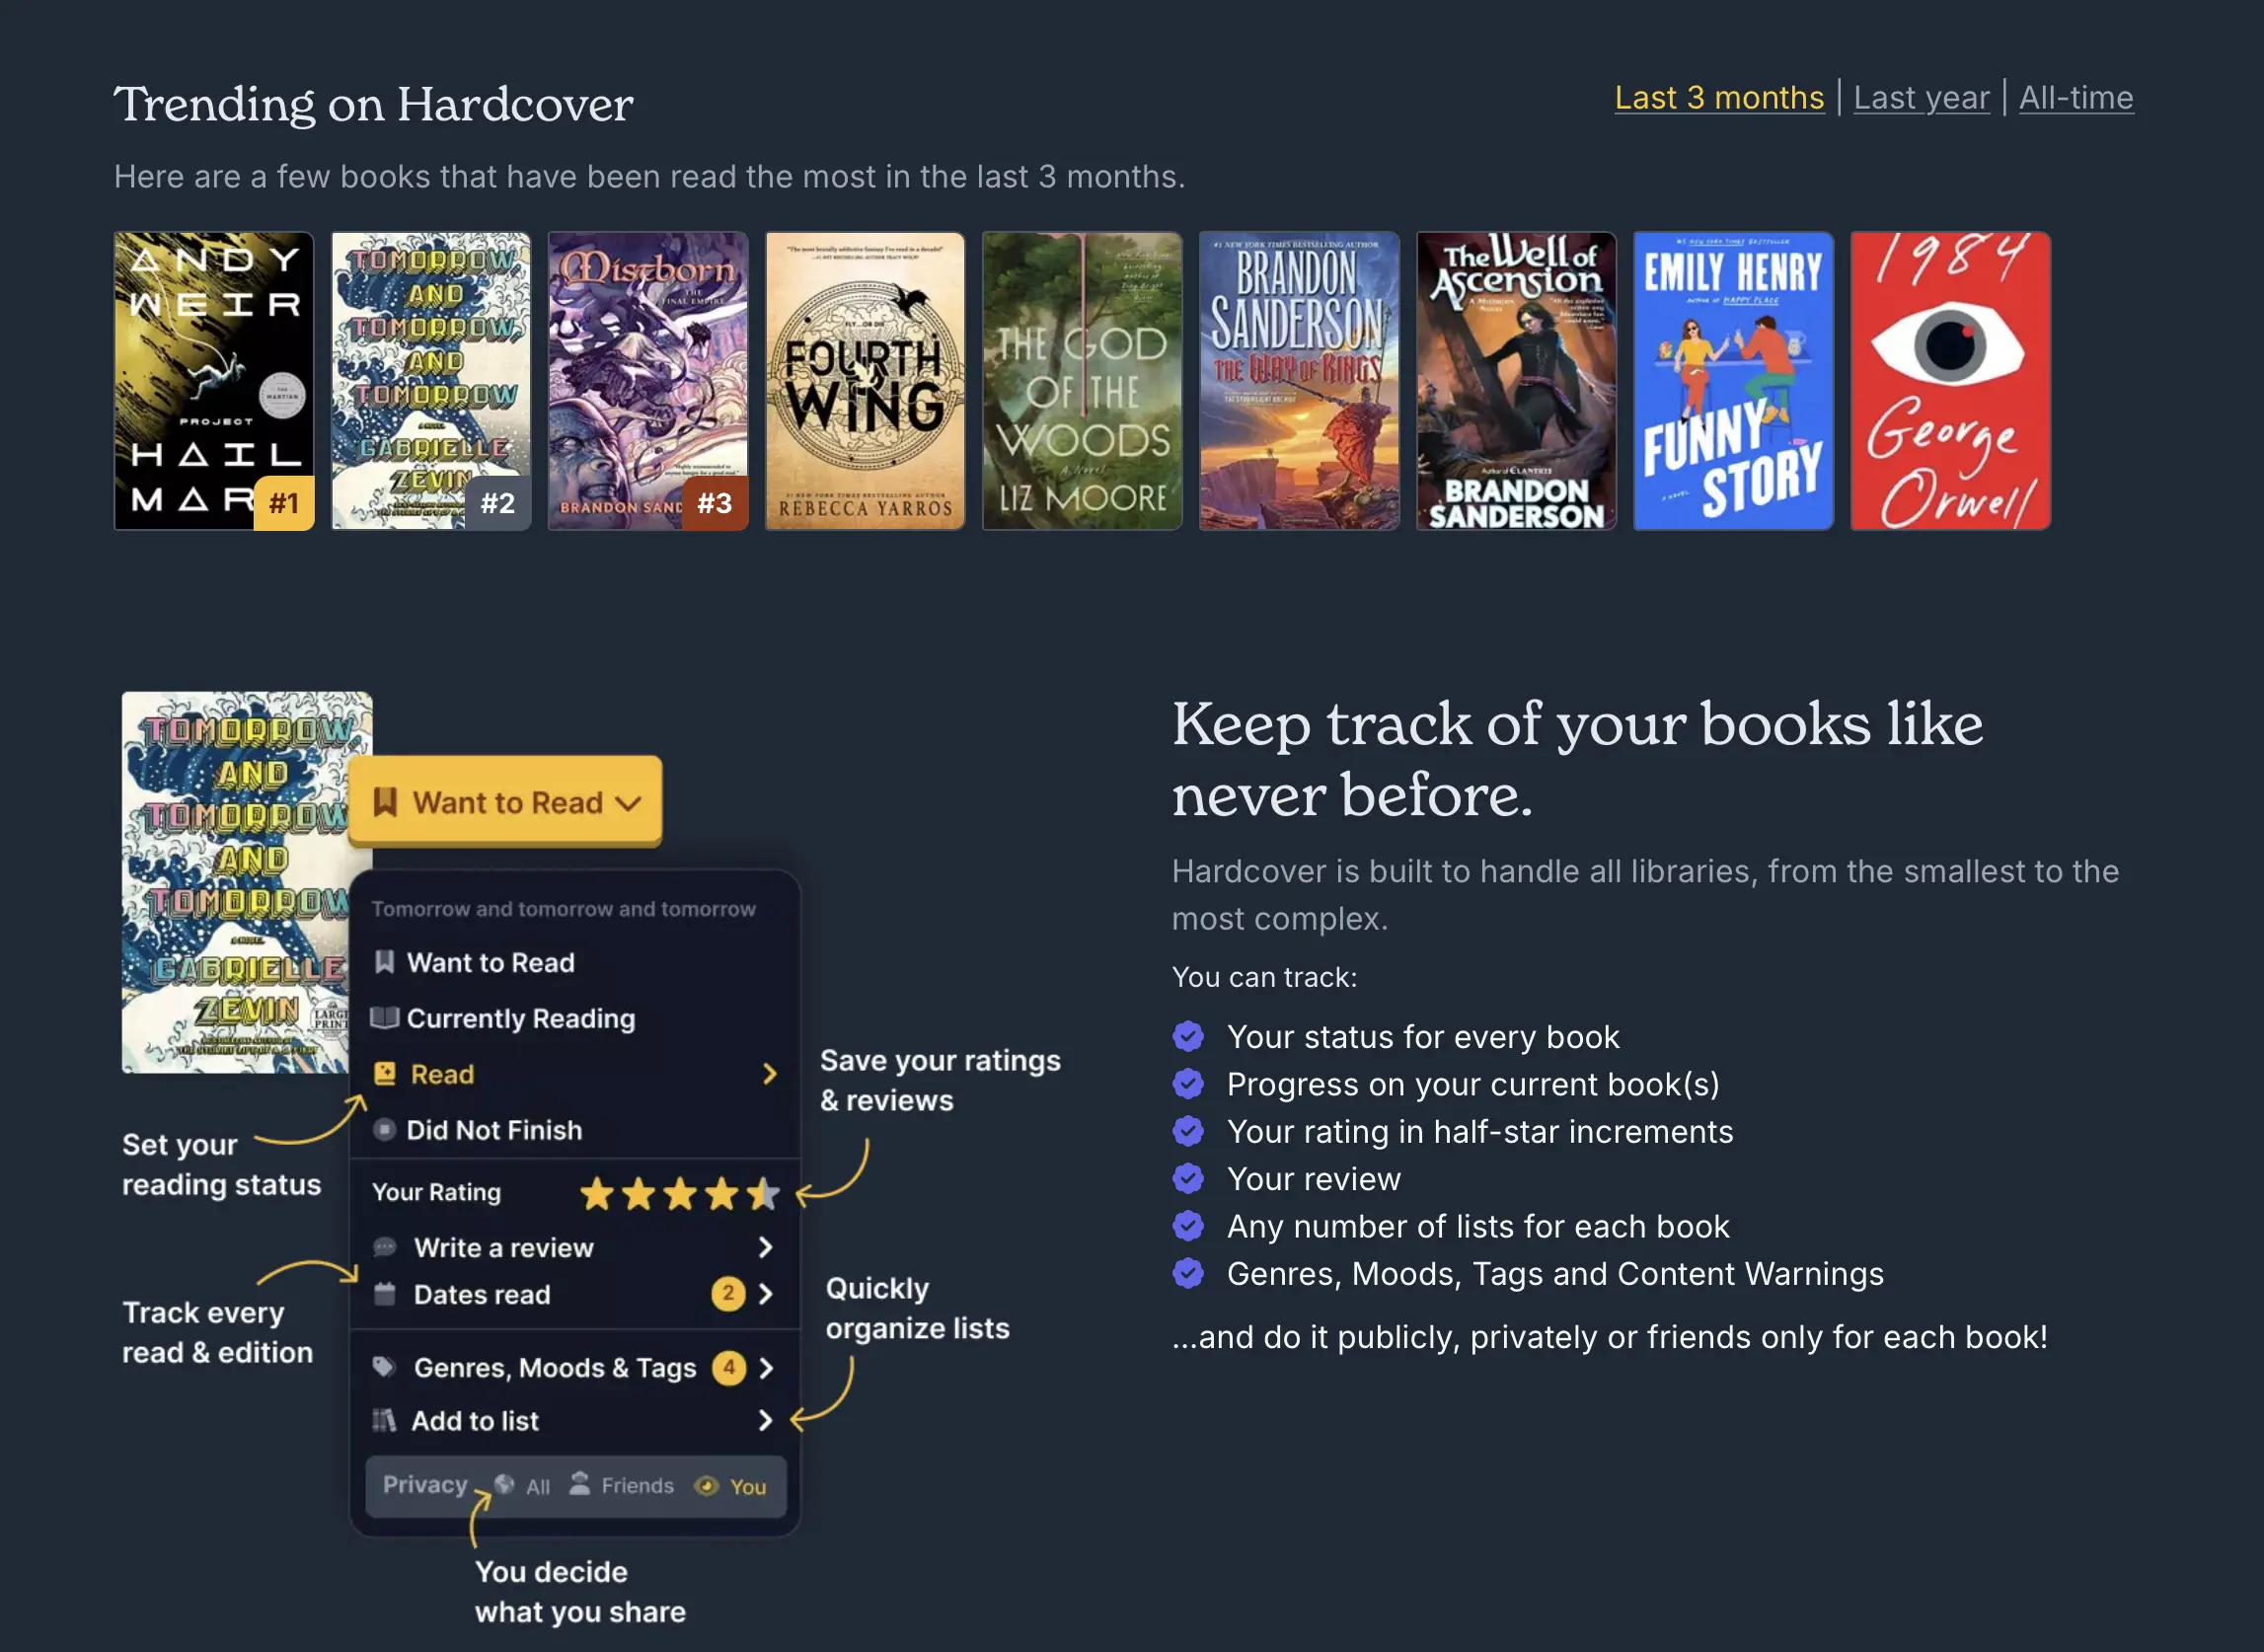2264x1652 pixels.
Task: Click the Did Not Finish circle icon
Action: coord(384,1130)
